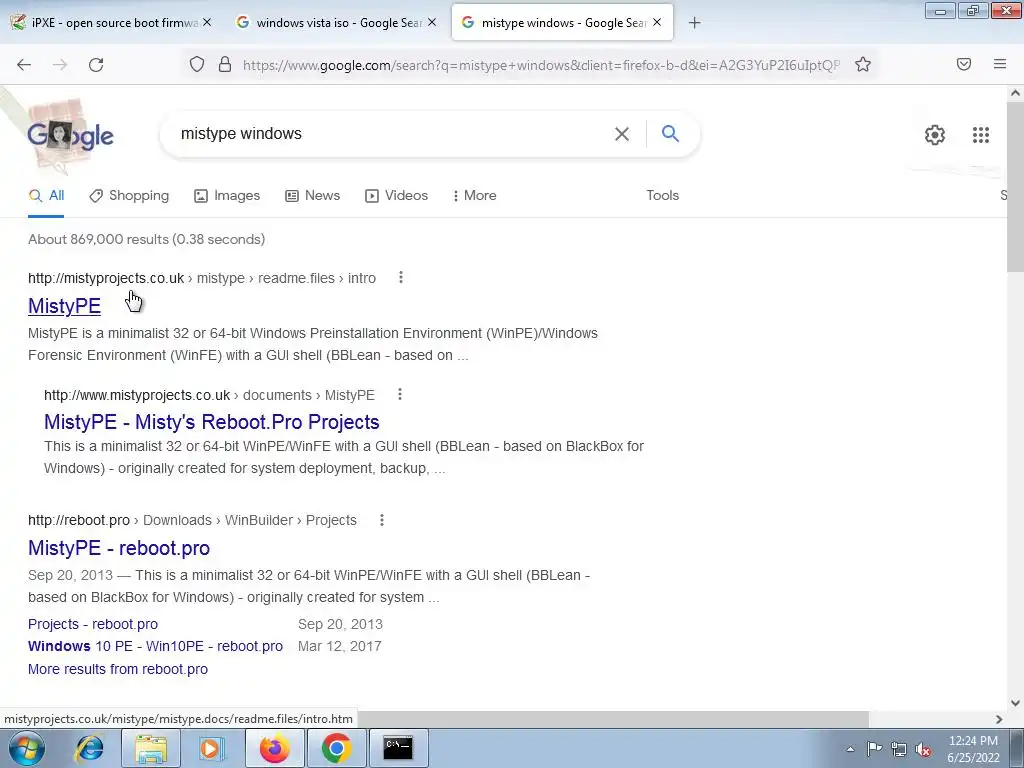Go to Google home via the doodle logo
1024x768 pixels.
tap(71, 136)
